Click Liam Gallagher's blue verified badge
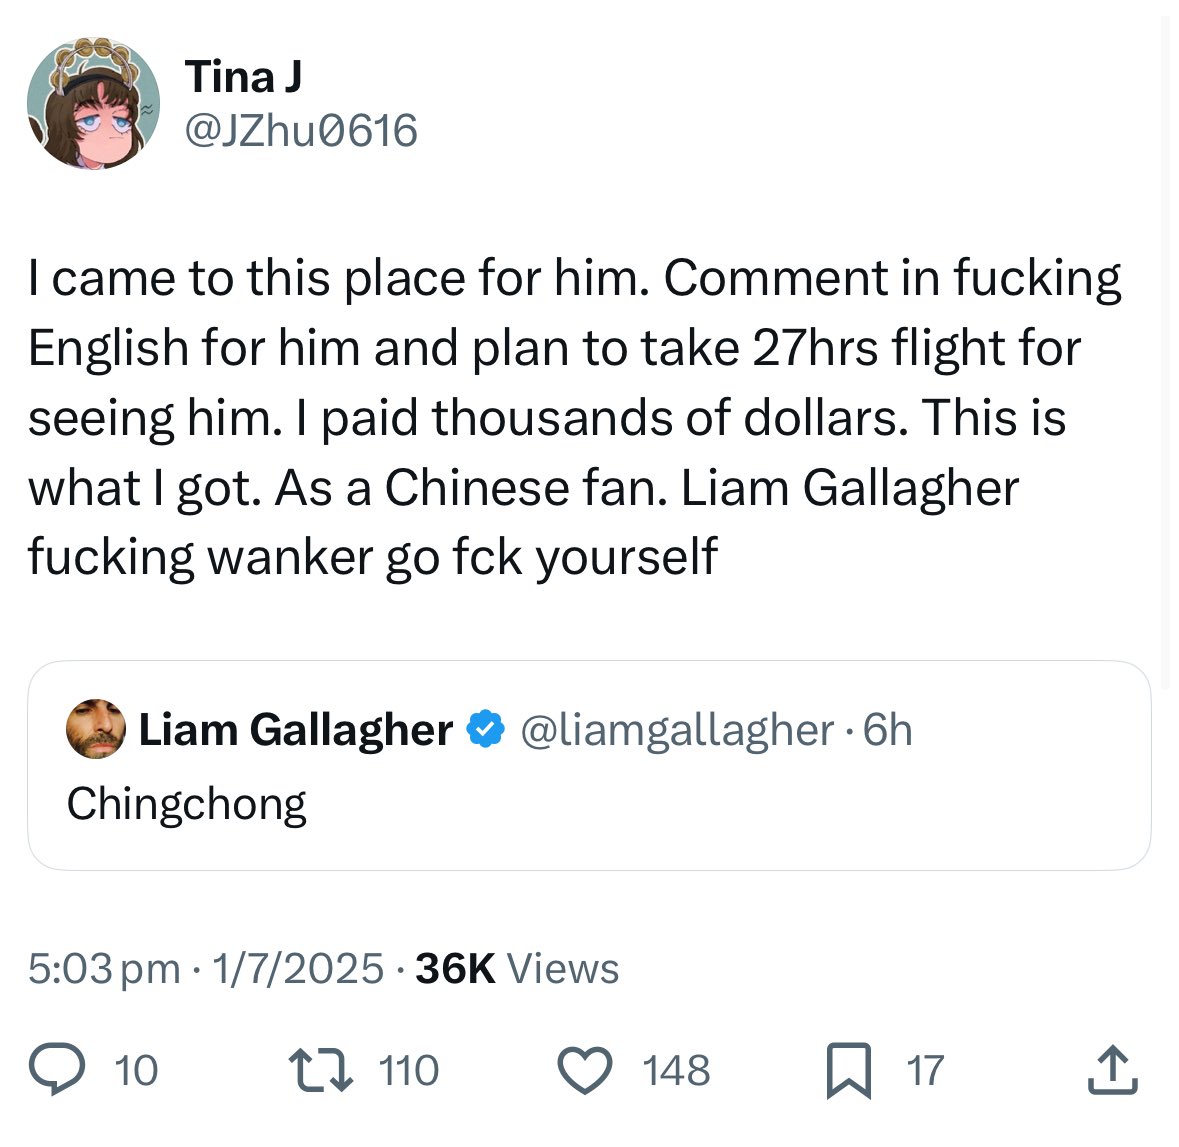The height and width of the screenshot is (1147, 1179). point(486,729)
